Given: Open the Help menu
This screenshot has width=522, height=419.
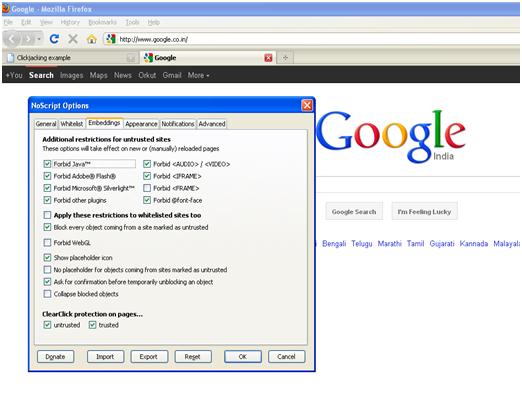Looking at the screenshot, I should click(x=154, y=22).
